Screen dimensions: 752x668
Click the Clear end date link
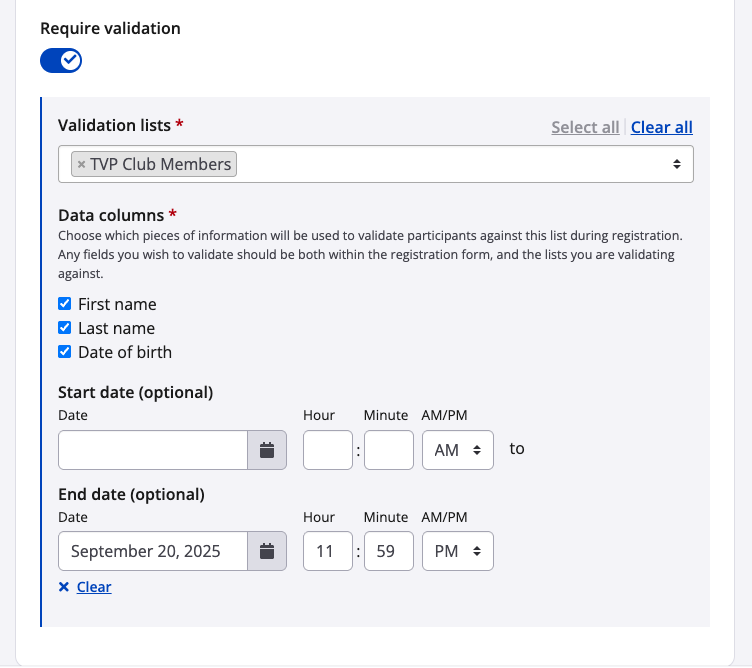point(94,587)
